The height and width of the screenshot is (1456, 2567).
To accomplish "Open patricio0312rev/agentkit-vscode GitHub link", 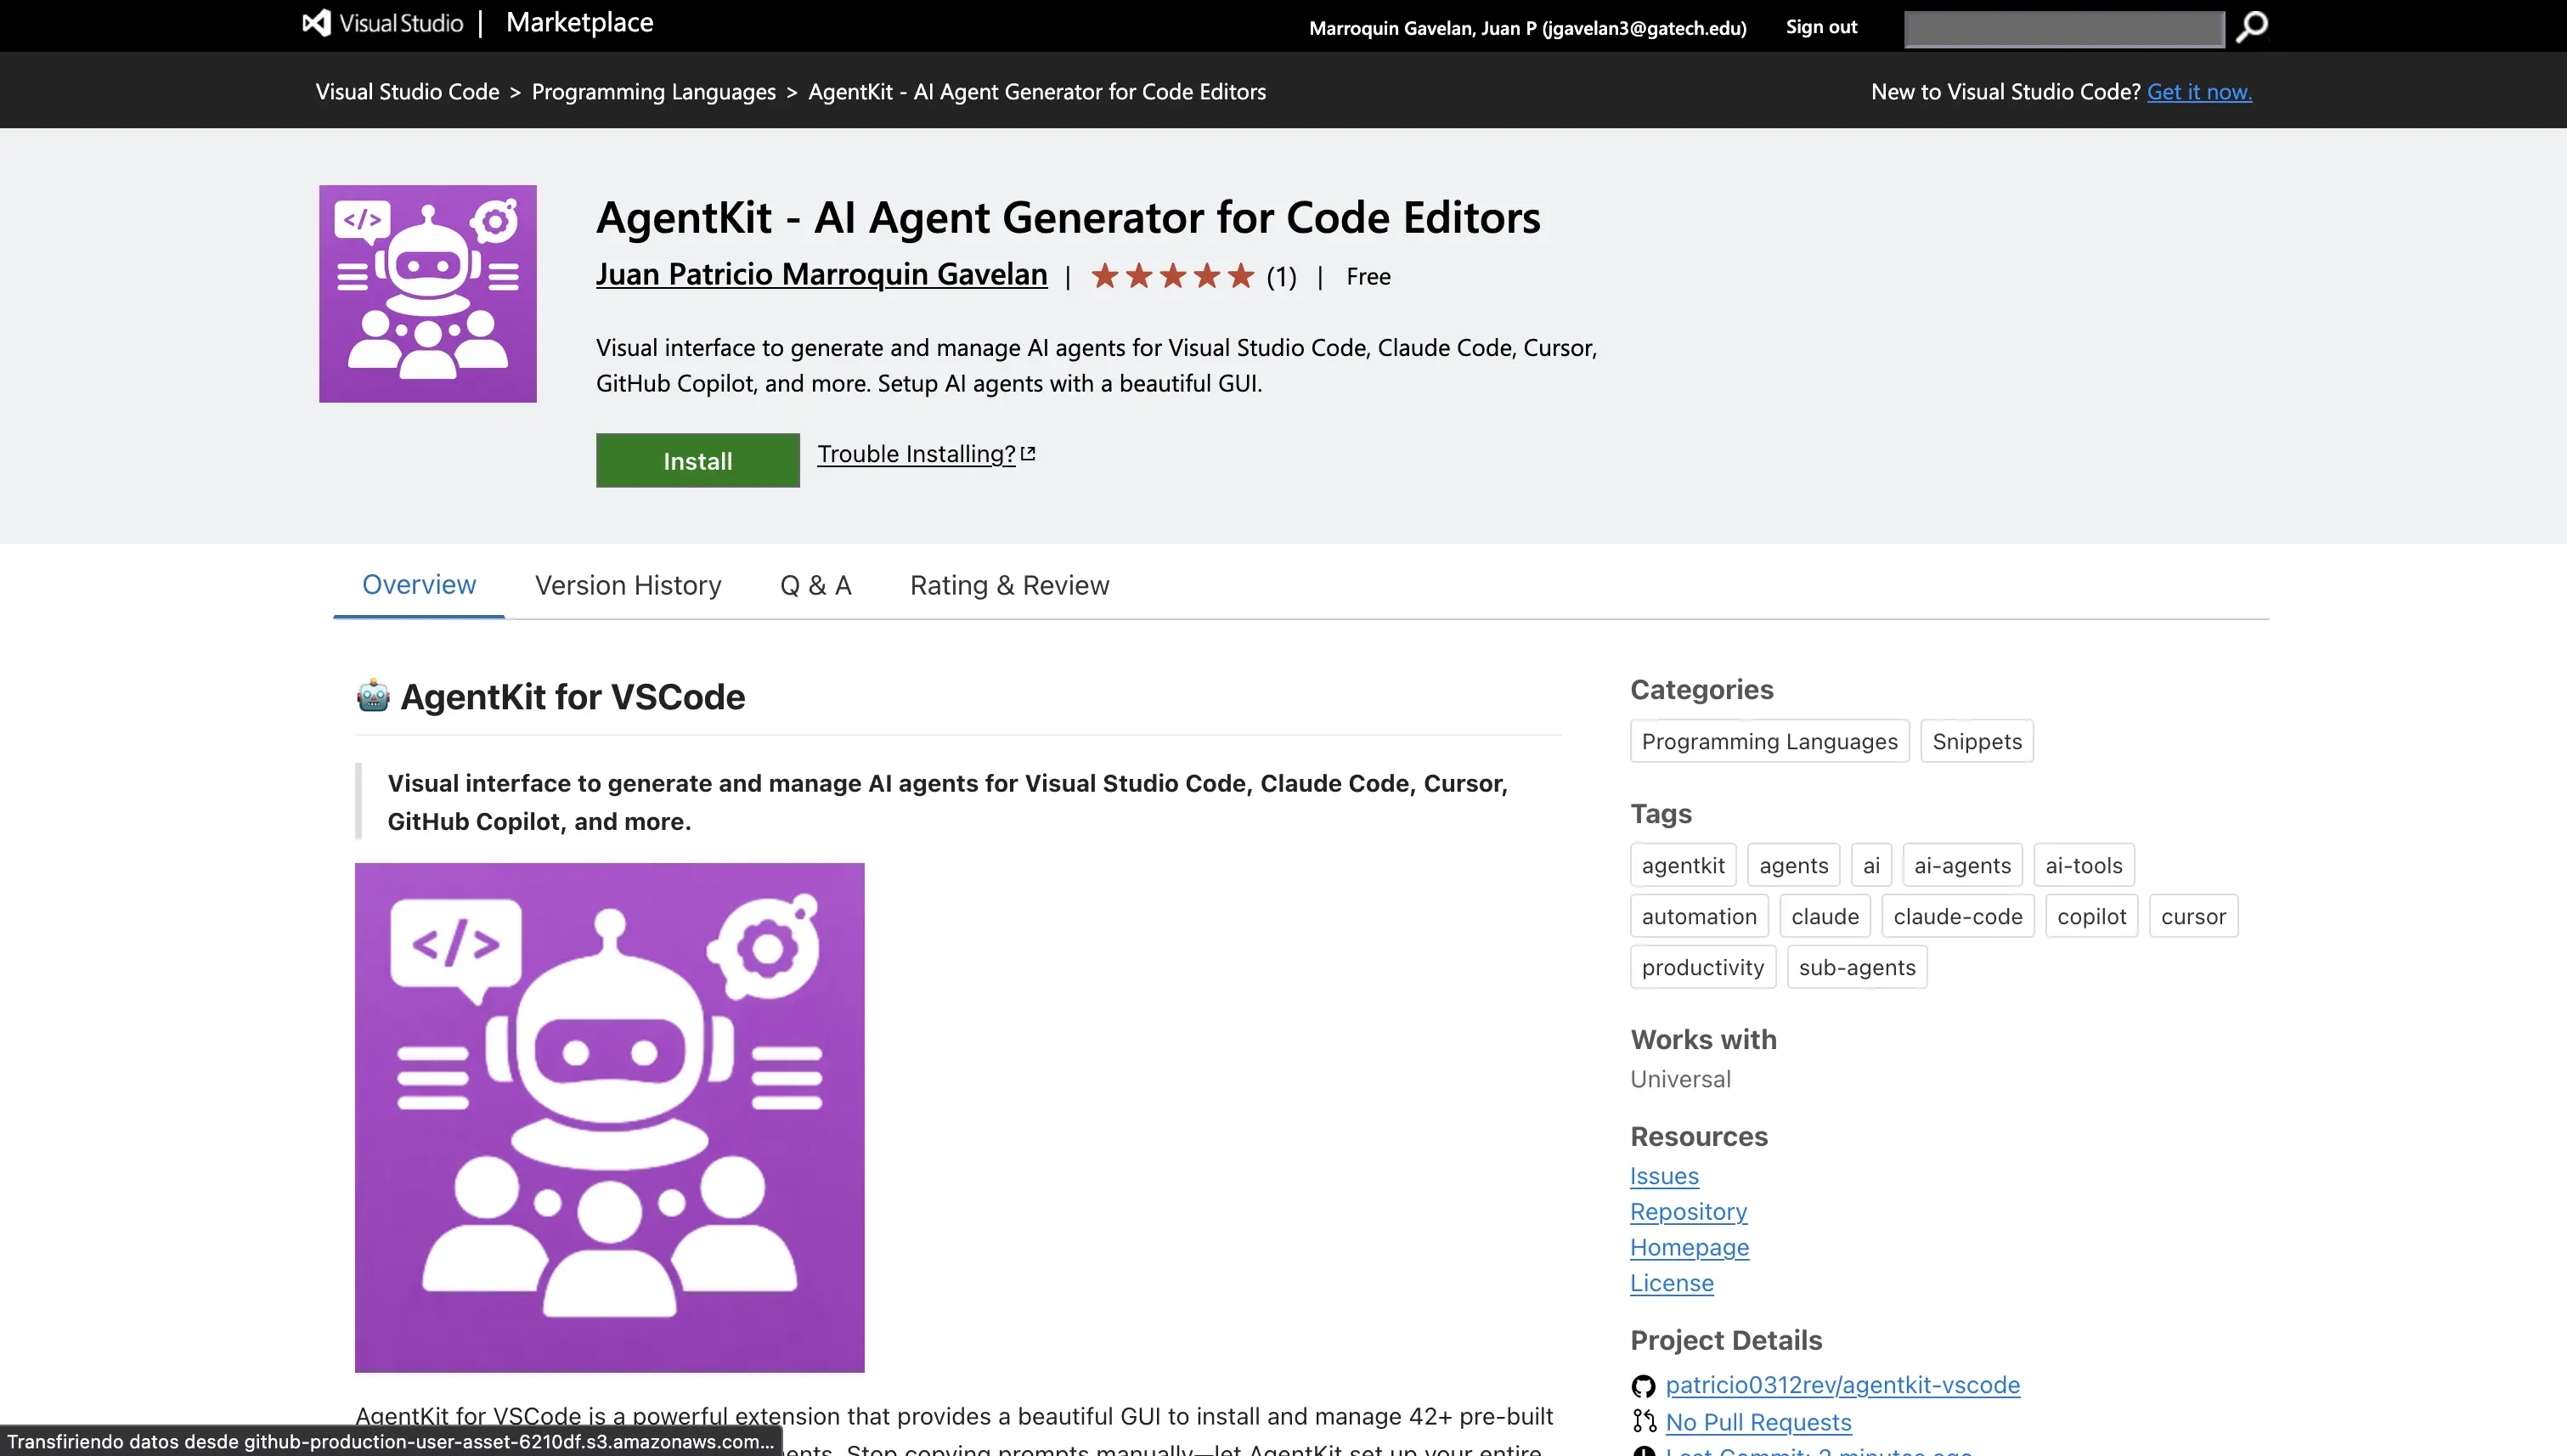I will (1842, 1385).
